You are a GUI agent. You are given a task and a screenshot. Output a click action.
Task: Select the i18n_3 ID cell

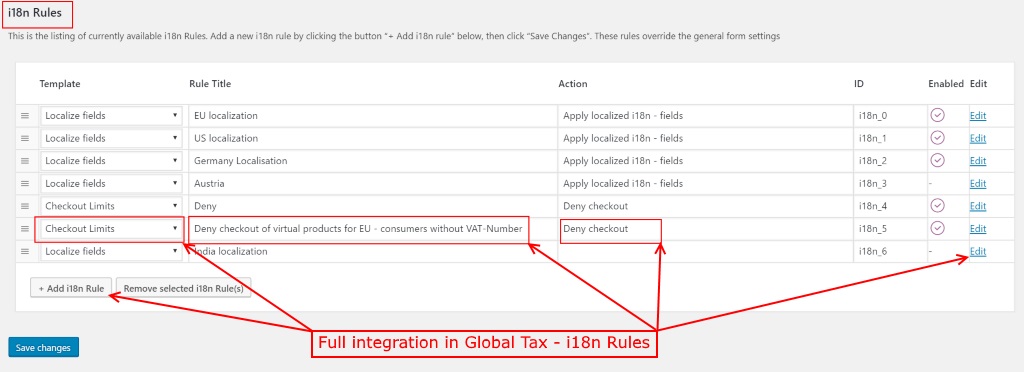[889, 183]
